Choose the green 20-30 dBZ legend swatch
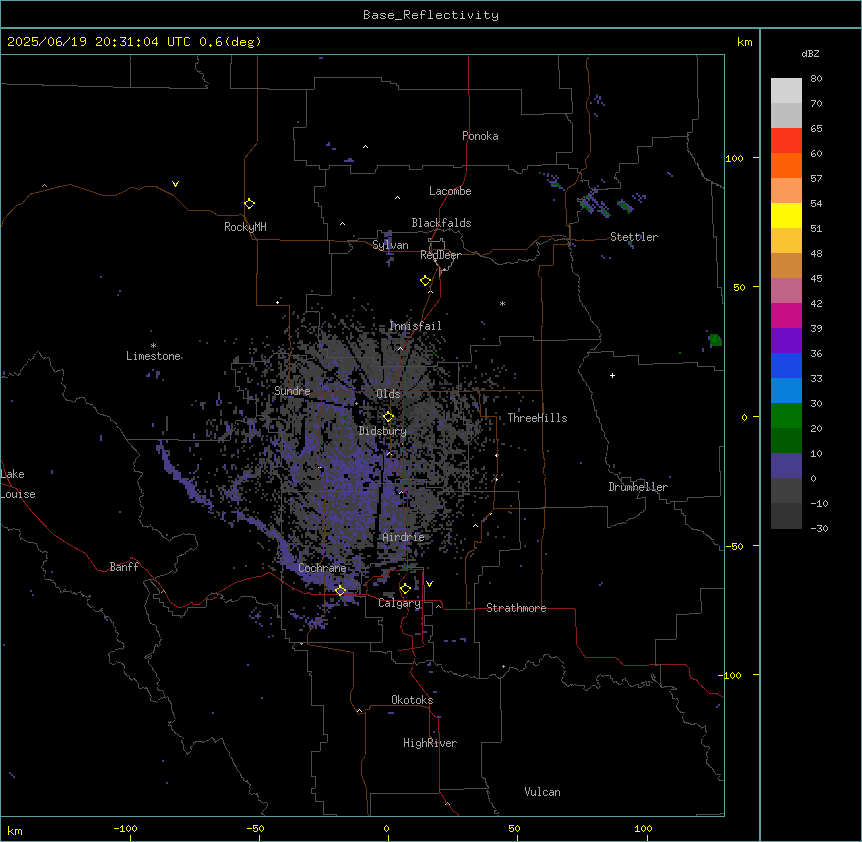This screenshot has height=842, width=862. tap(786, 416)
